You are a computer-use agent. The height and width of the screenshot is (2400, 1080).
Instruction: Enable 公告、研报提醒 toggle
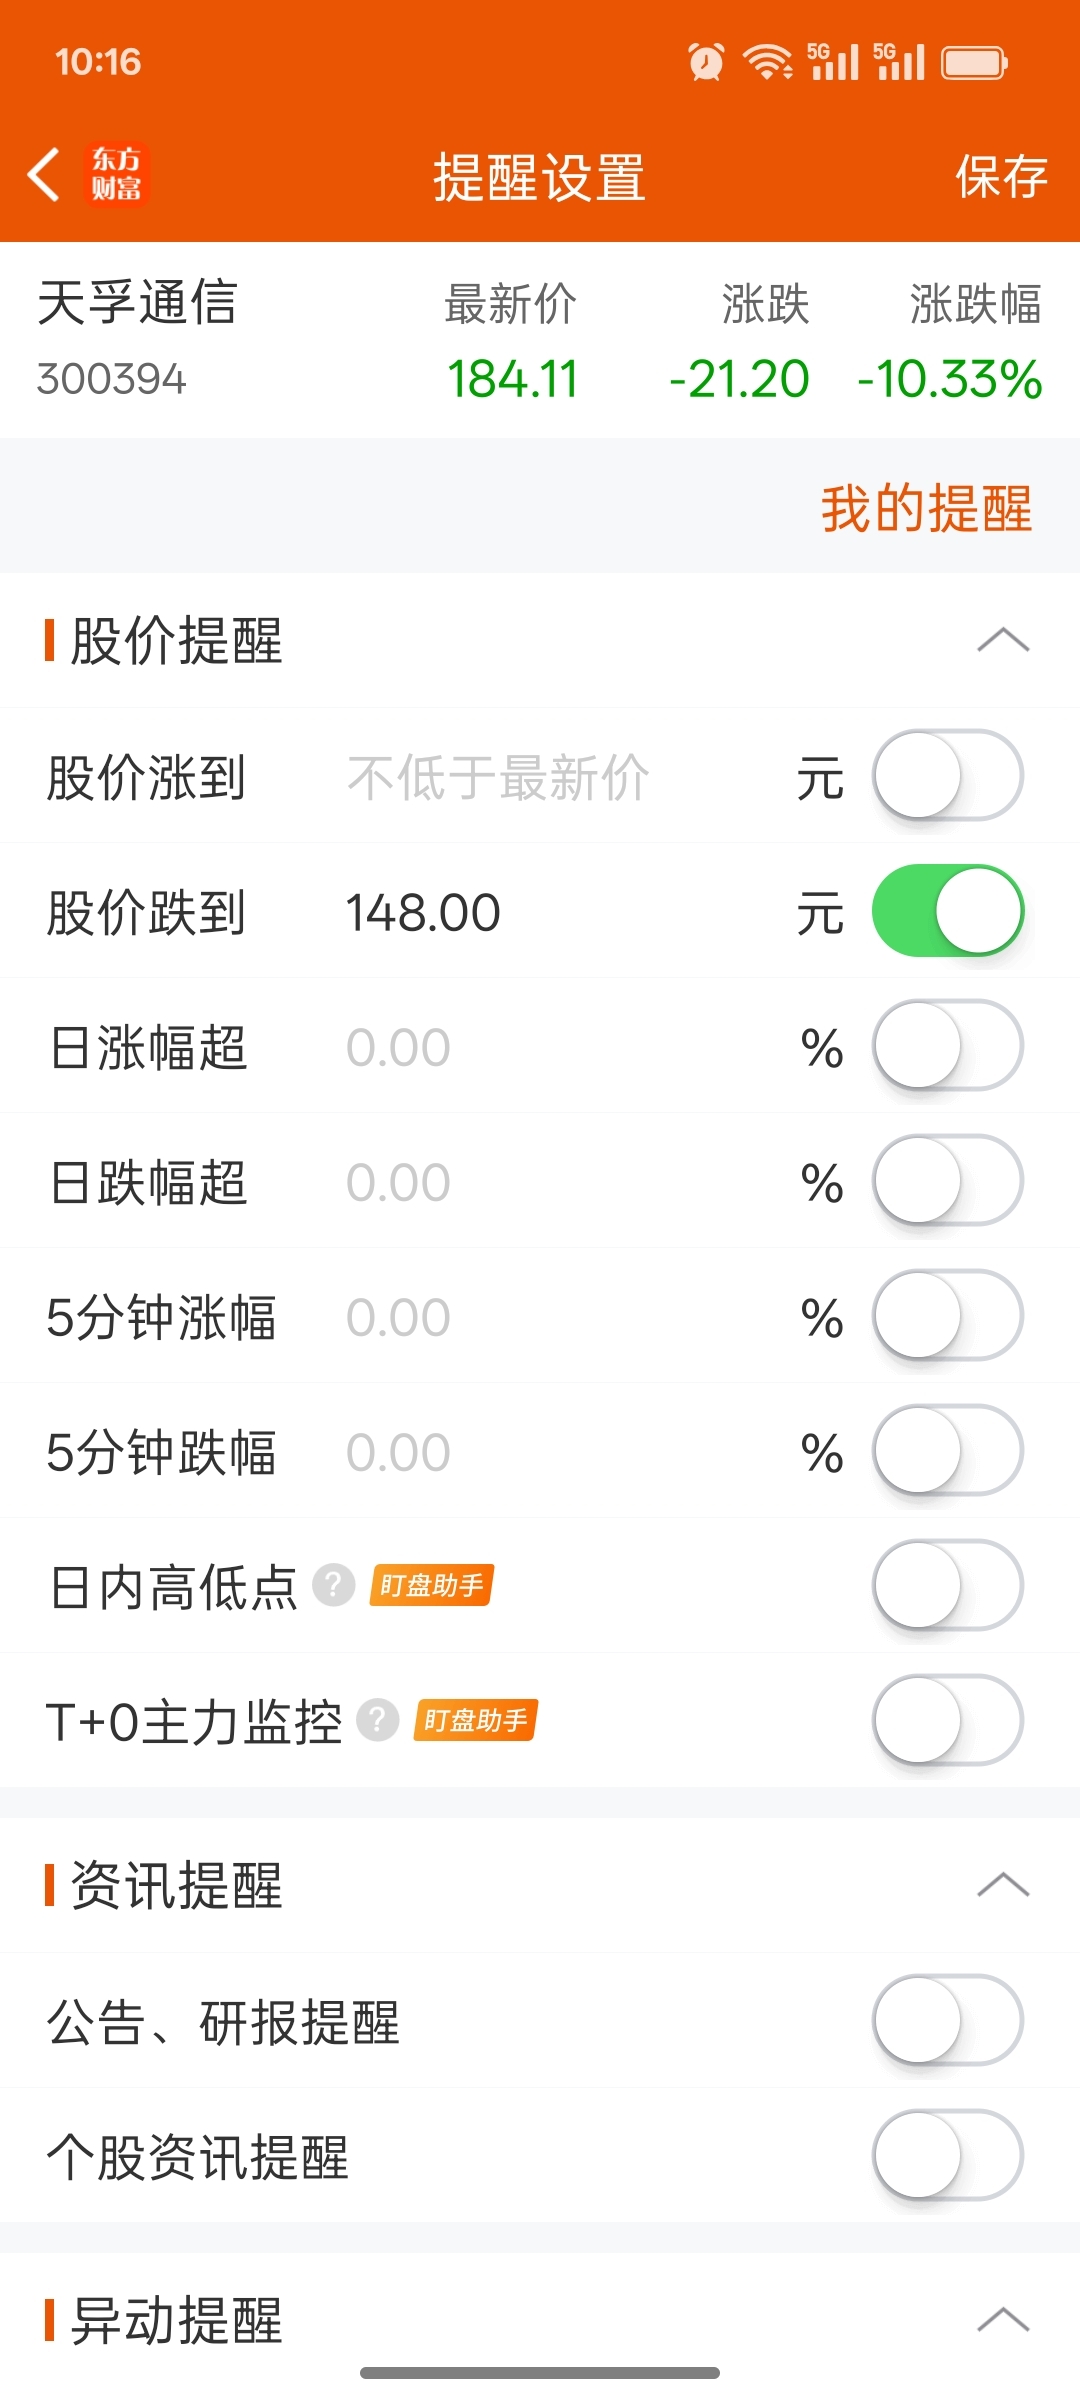(948, 2021)
